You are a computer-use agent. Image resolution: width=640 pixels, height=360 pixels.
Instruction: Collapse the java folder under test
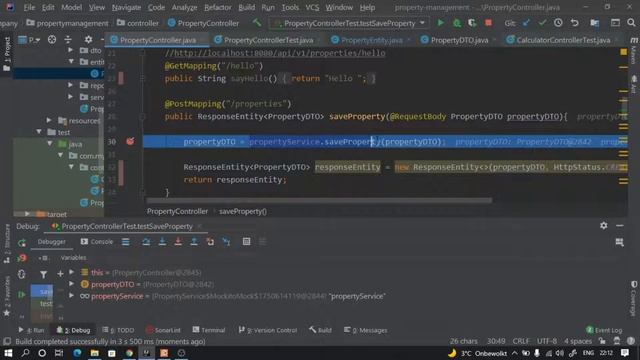(49, 144)
